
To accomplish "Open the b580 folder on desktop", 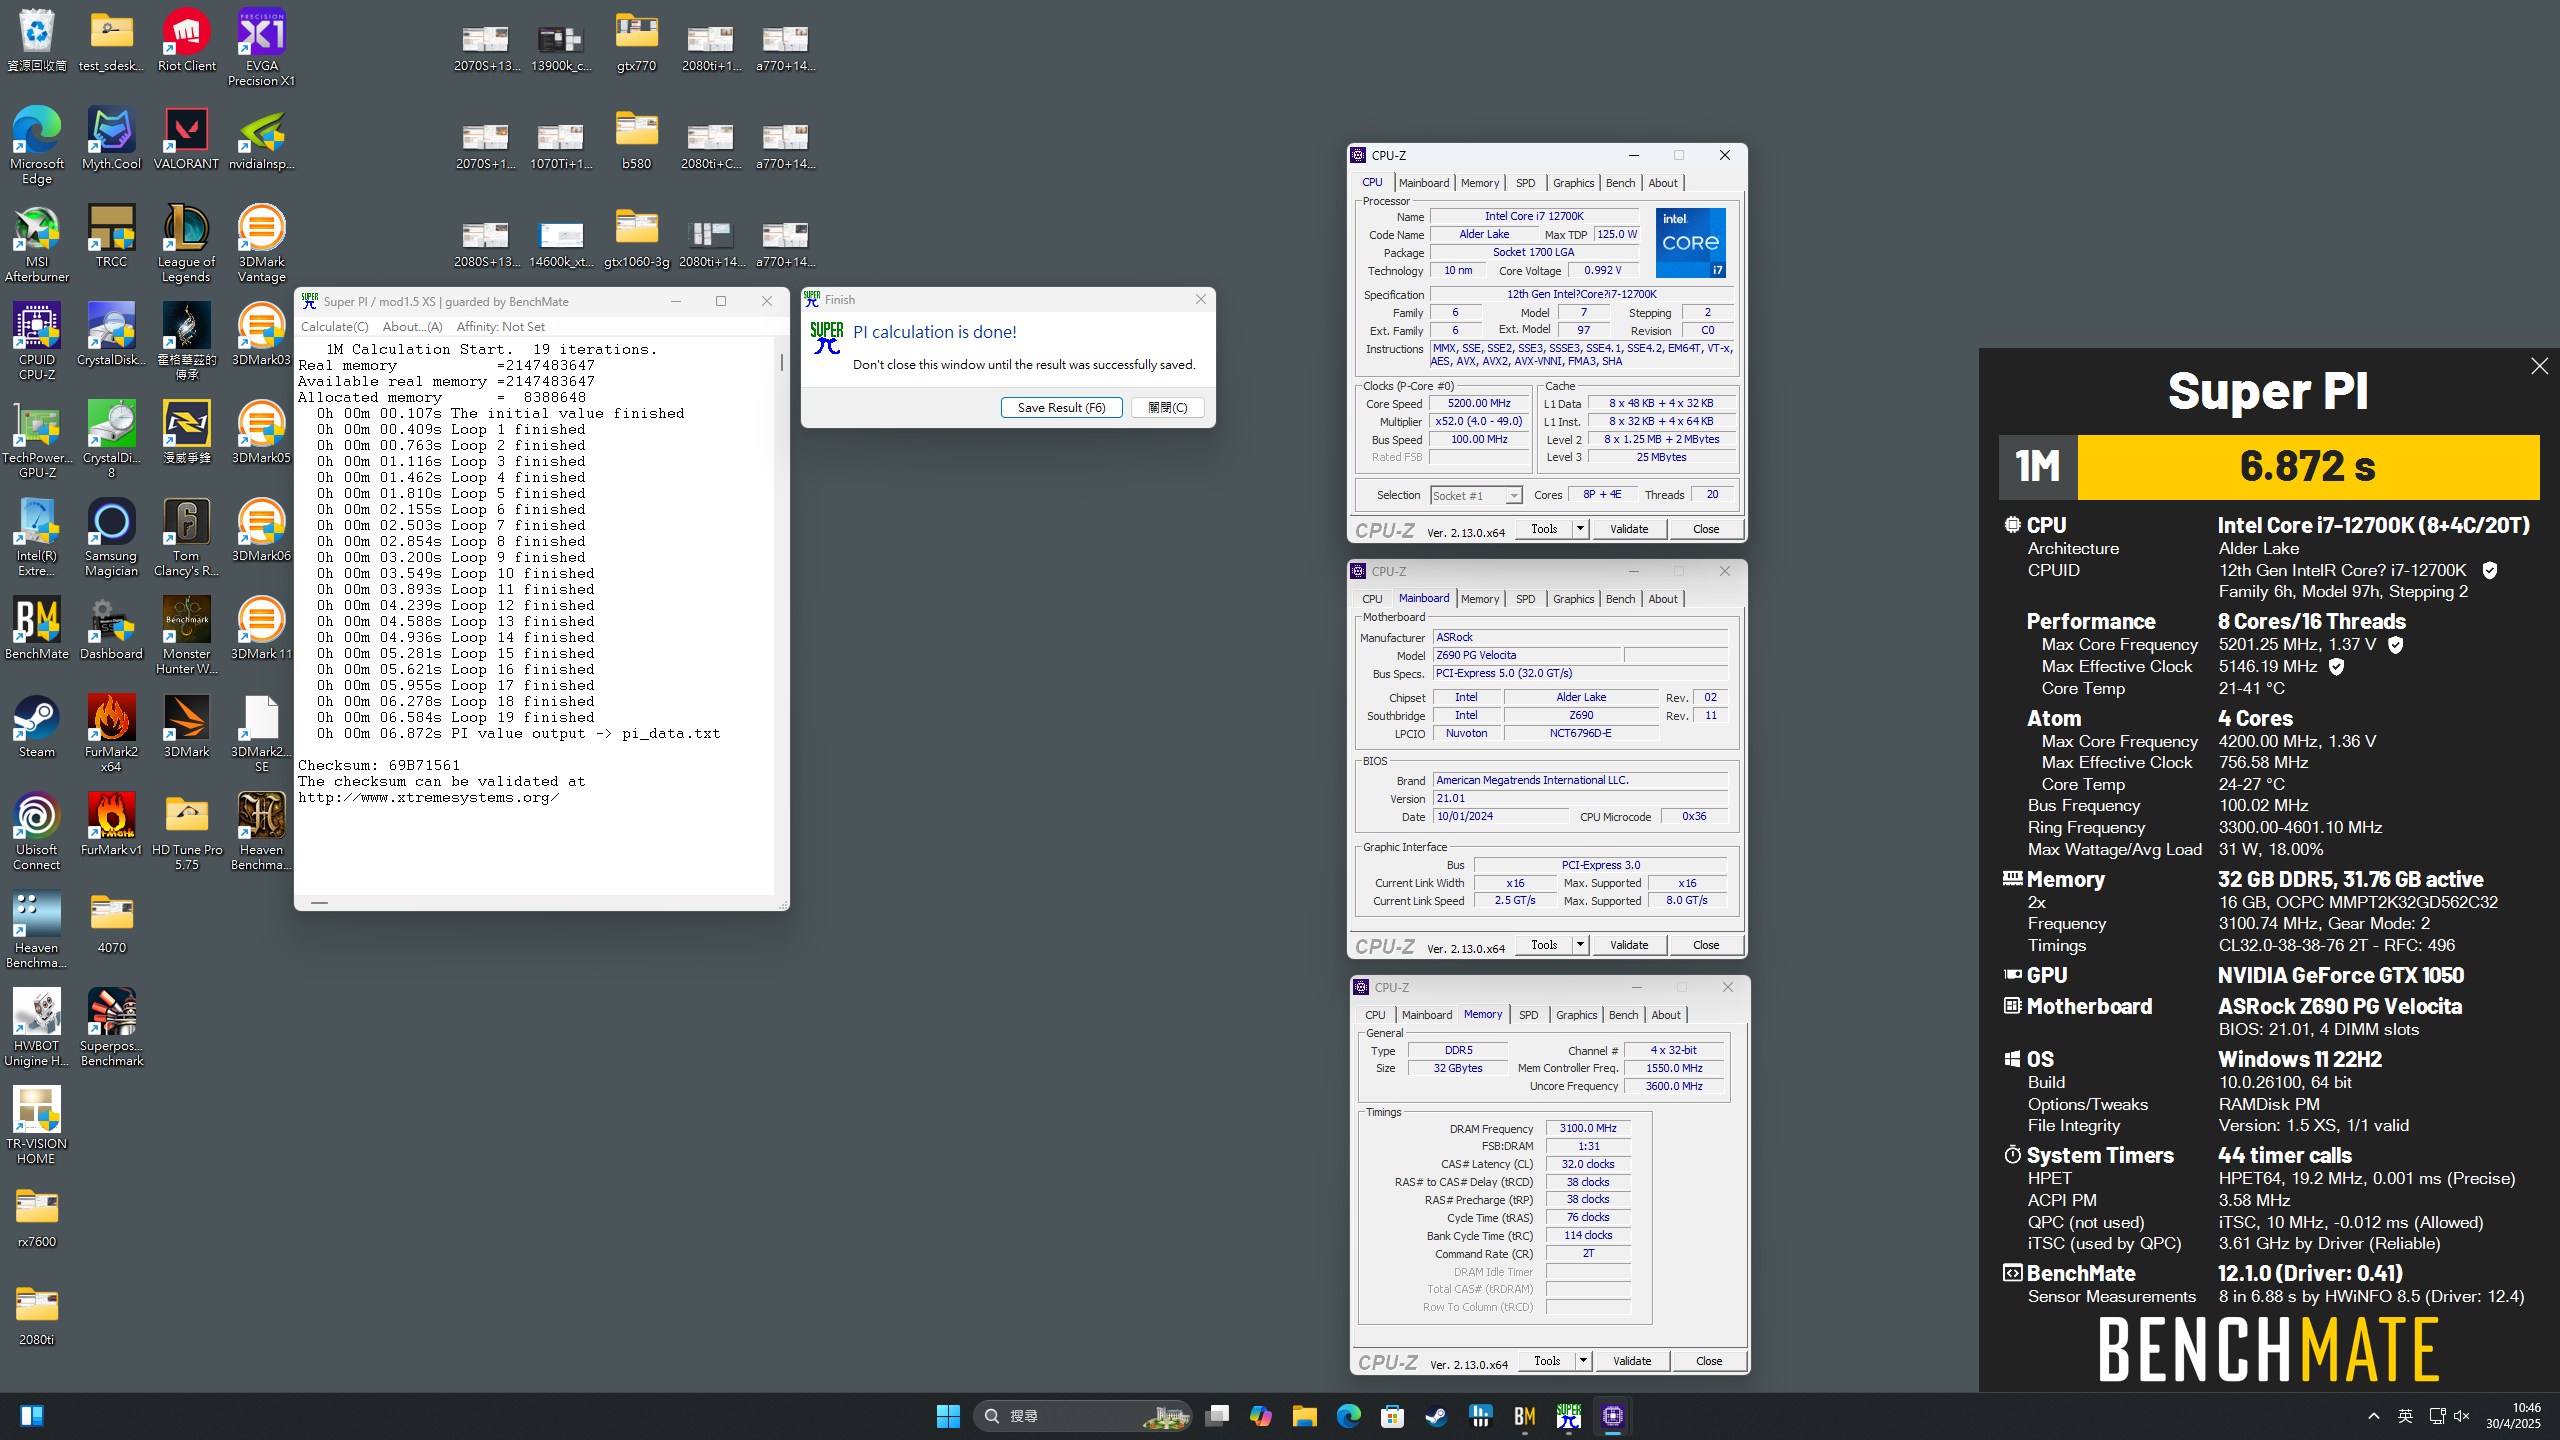I will coord(636,140).
